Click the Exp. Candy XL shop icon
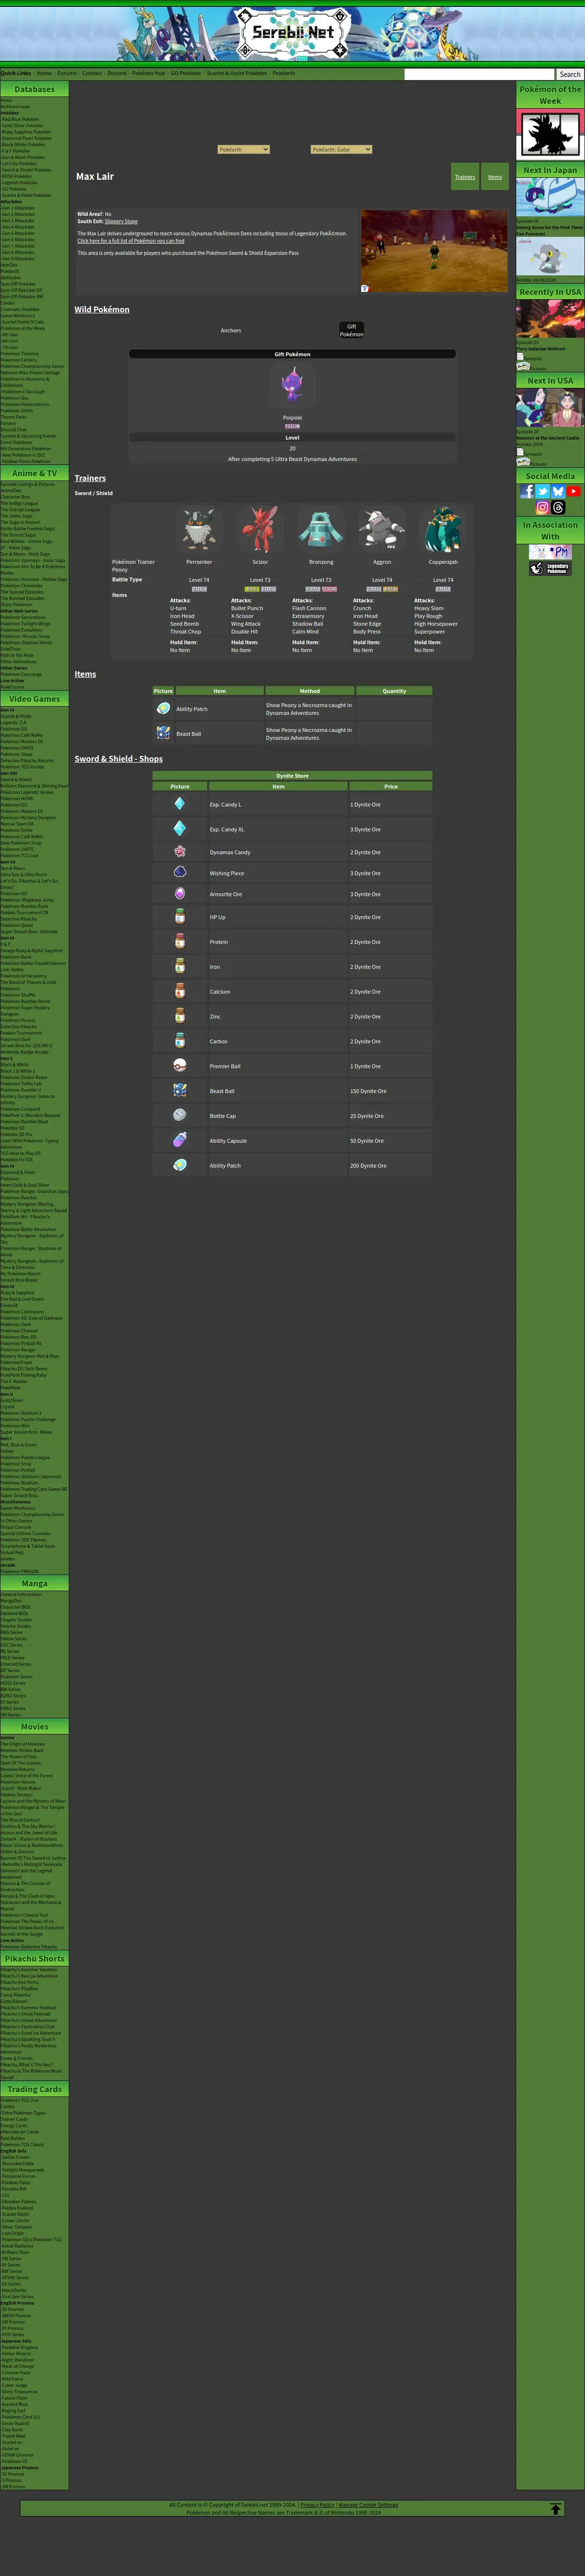 pos(180,829)
